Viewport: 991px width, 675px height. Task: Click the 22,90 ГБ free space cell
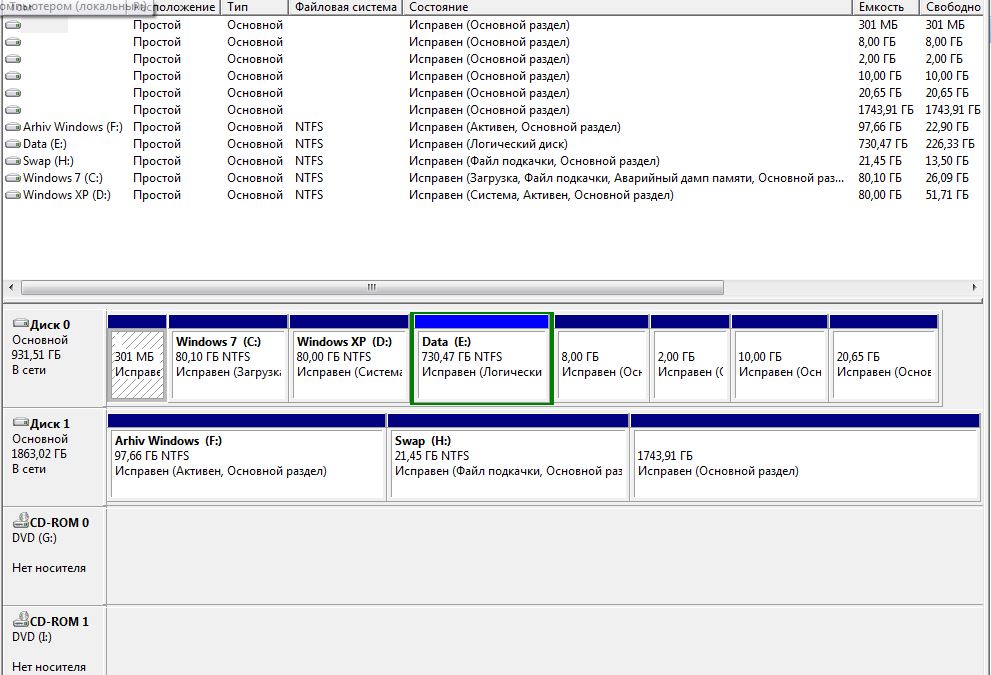[947, 127]
